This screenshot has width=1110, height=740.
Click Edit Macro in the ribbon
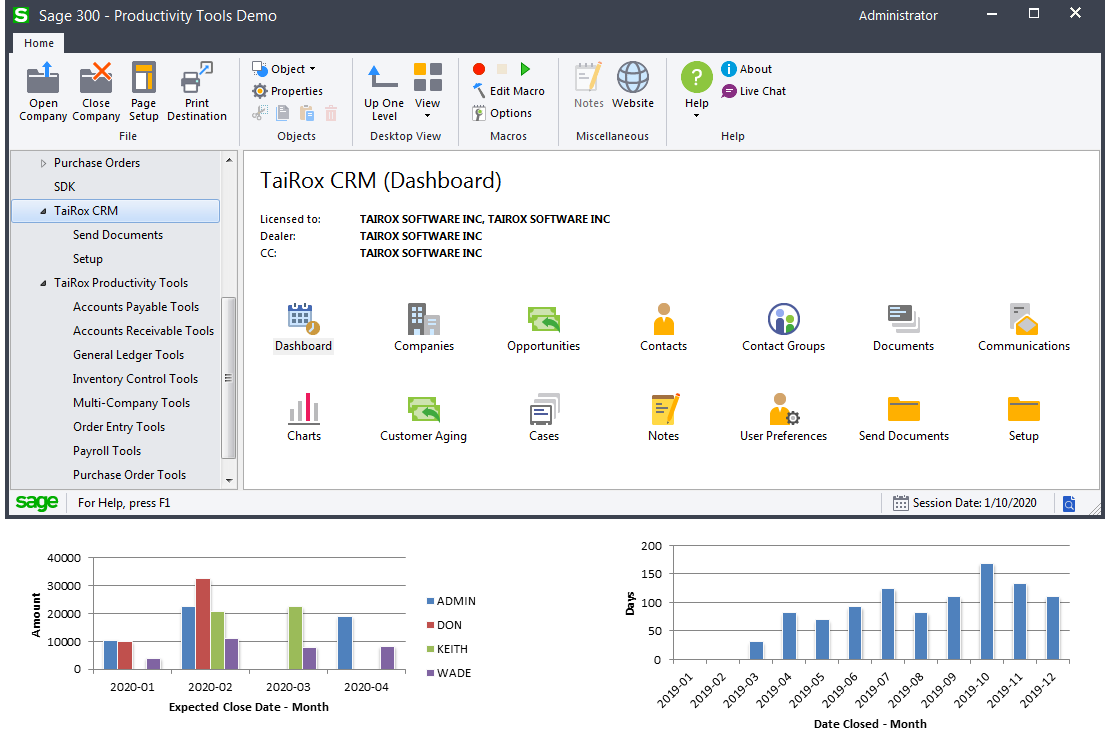pyautogui.click(x=508, y=91)
